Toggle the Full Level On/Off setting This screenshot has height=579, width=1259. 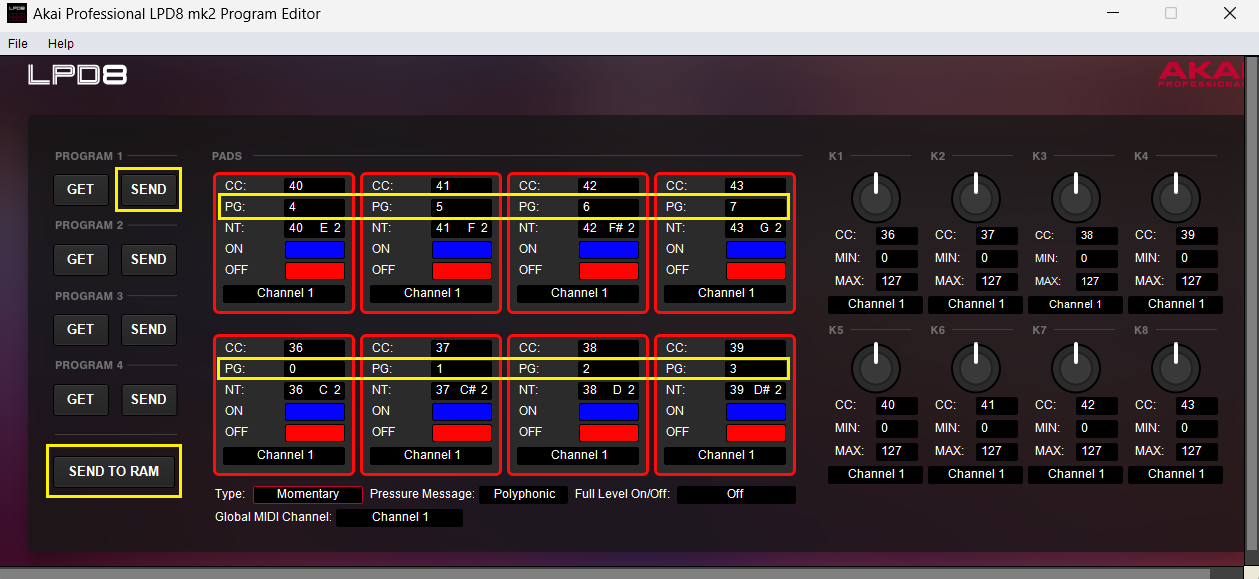click(x=736, y=494)
